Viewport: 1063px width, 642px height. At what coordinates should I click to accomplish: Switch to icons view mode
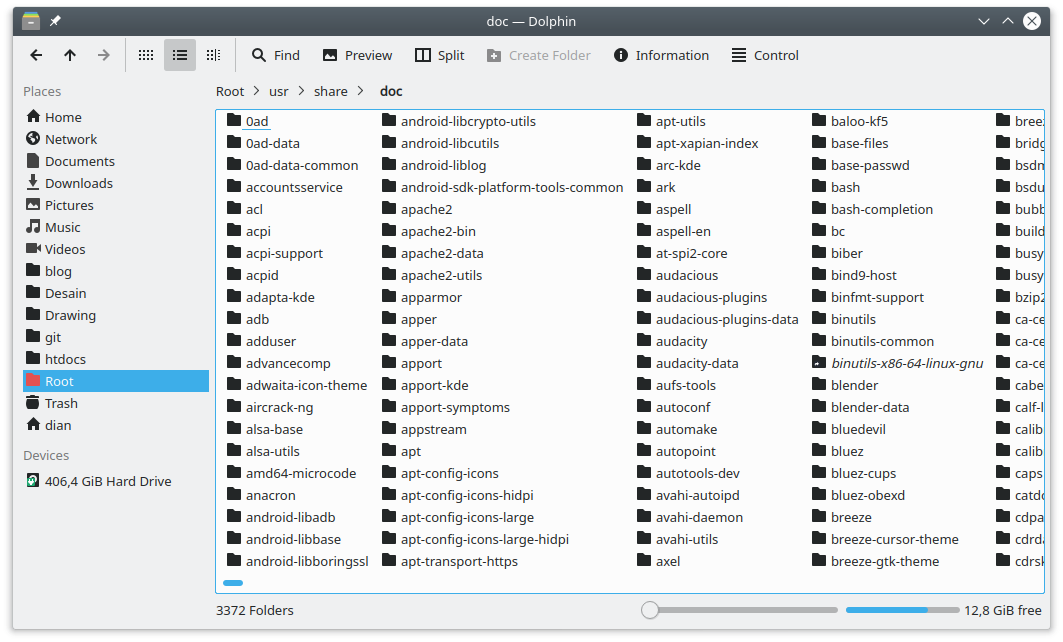tap(145, 55)
